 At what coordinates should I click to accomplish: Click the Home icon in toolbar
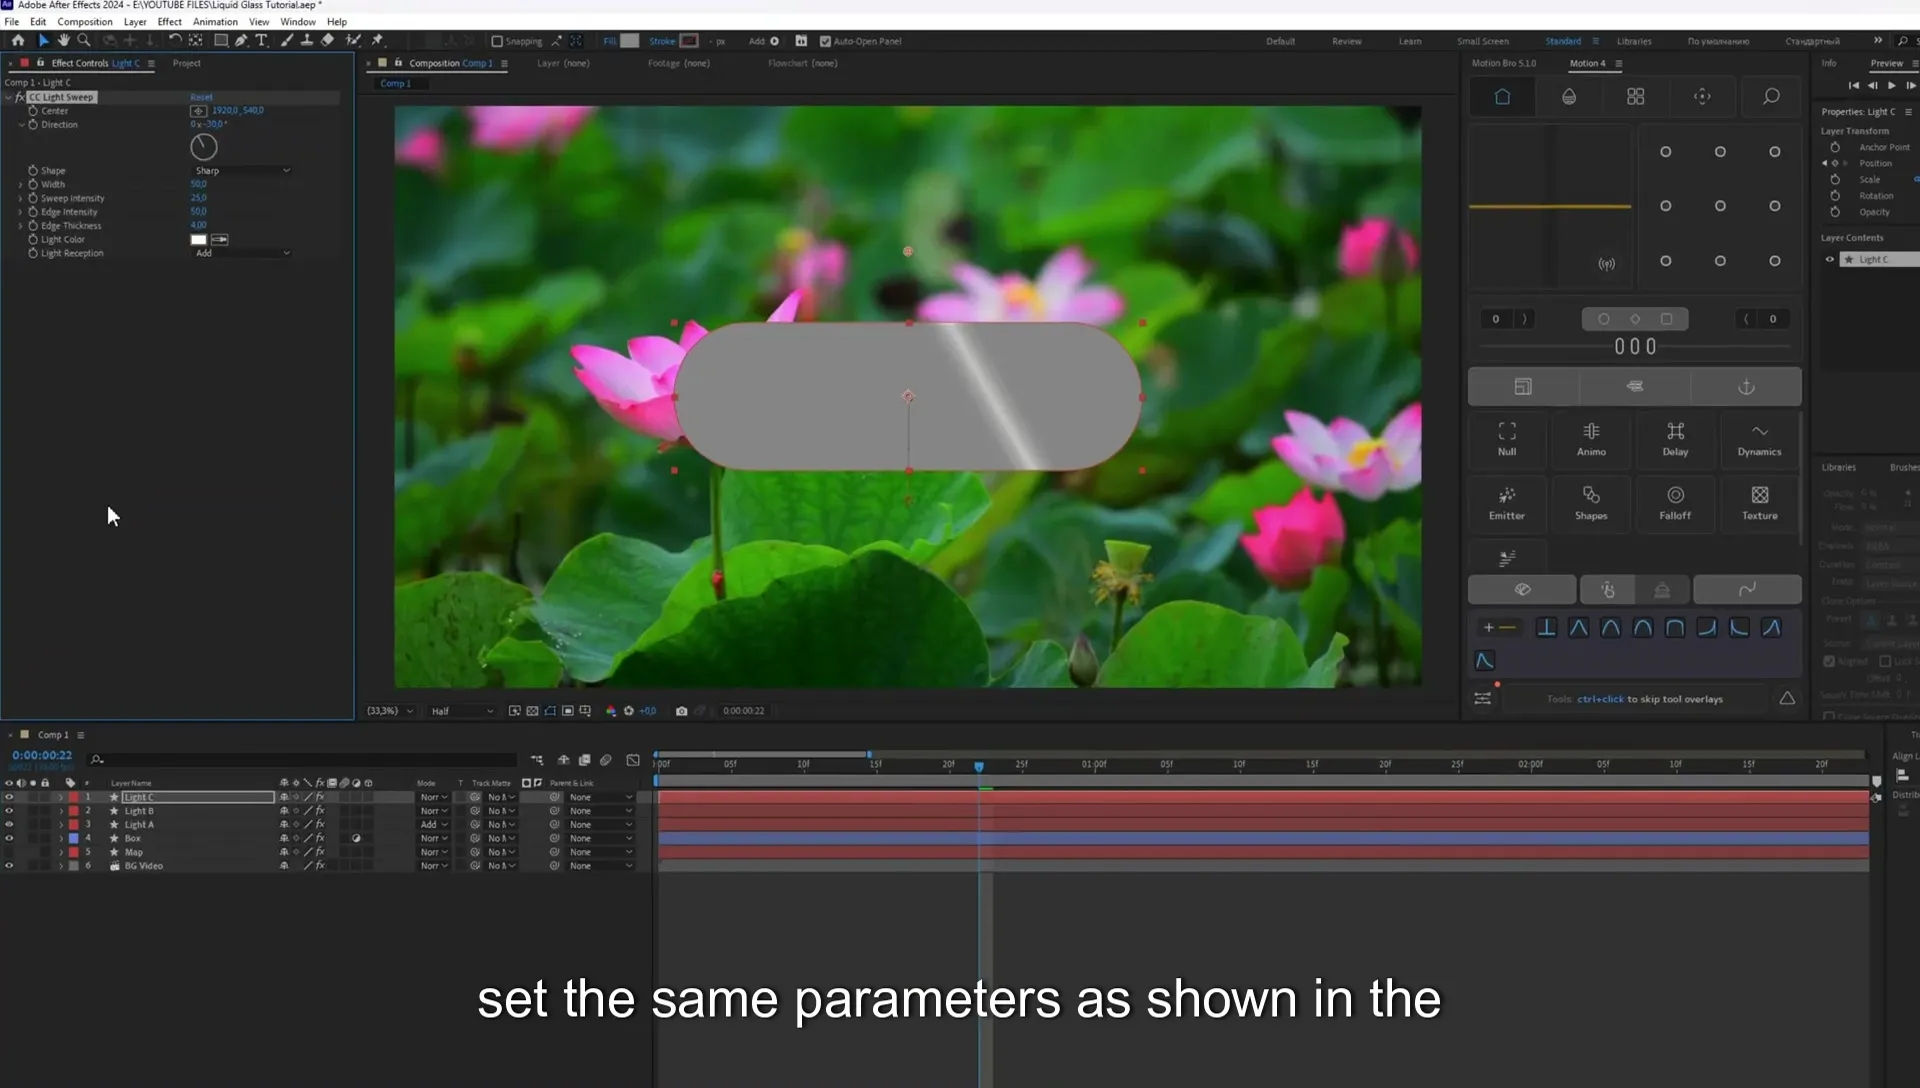[18, 41]
